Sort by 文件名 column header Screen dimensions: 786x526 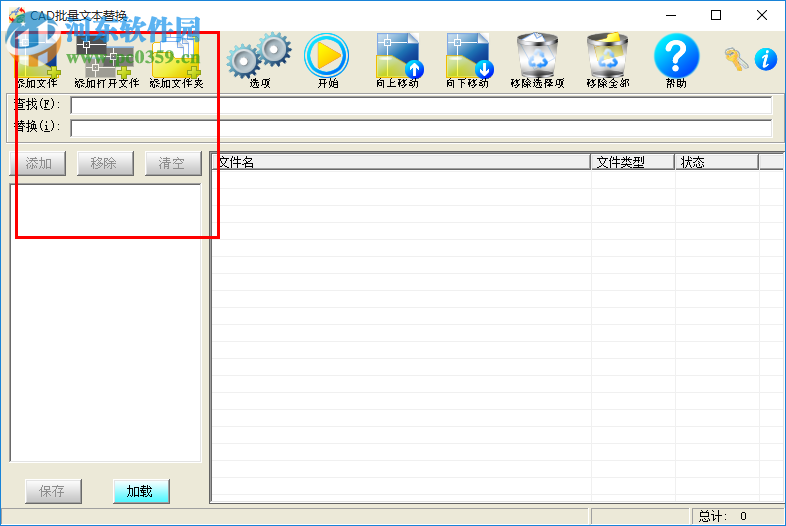pos(402,162)
